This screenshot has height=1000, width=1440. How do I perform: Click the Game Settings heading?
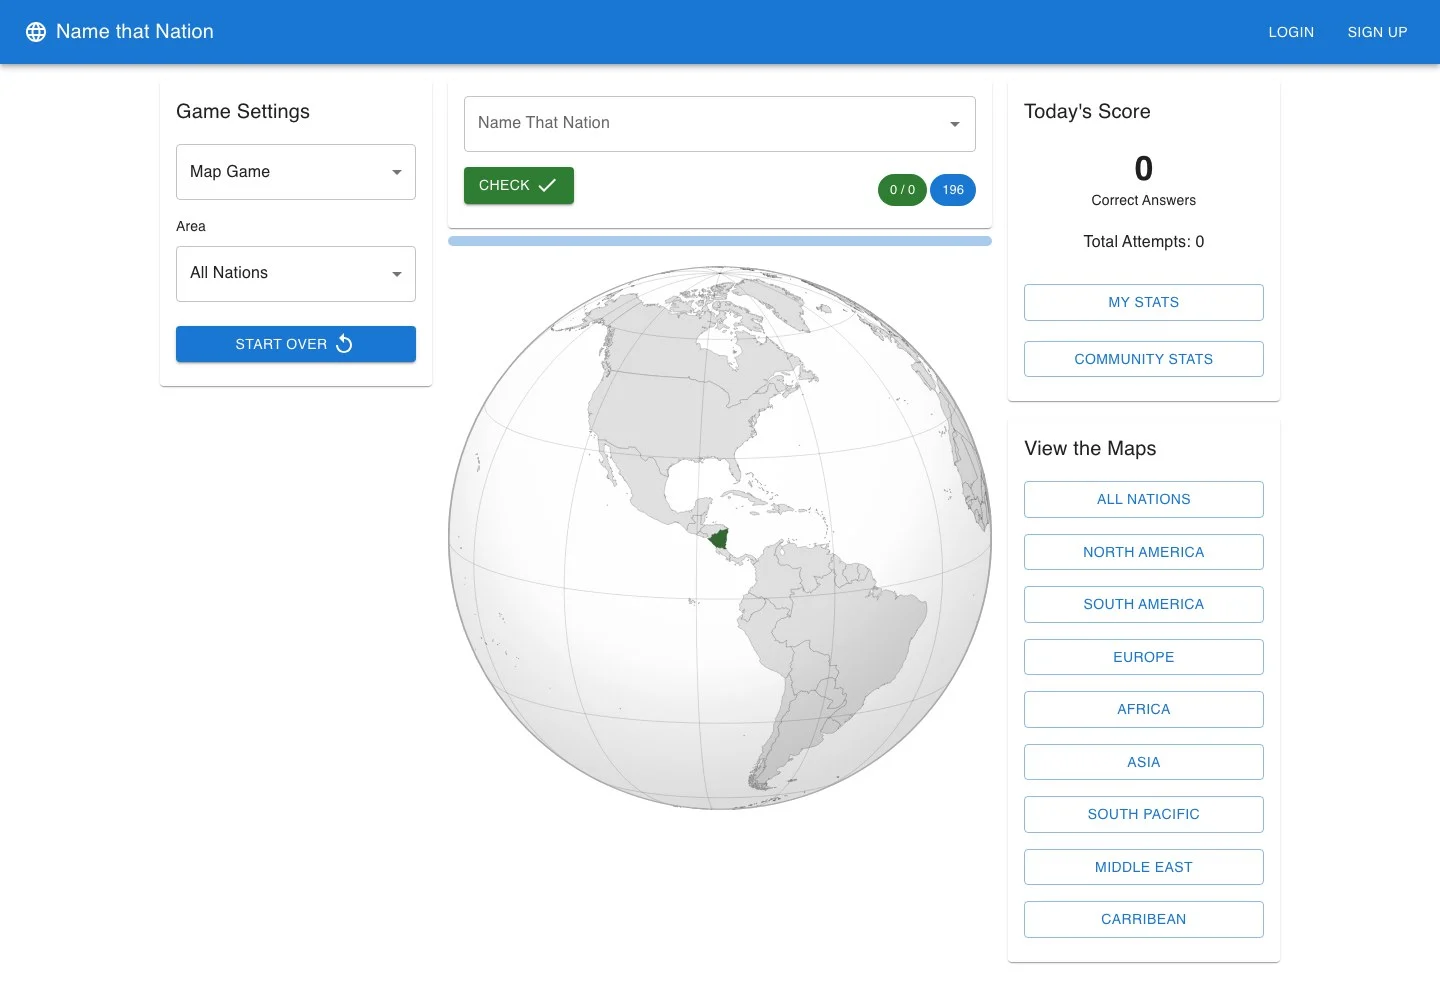(243, 112)
